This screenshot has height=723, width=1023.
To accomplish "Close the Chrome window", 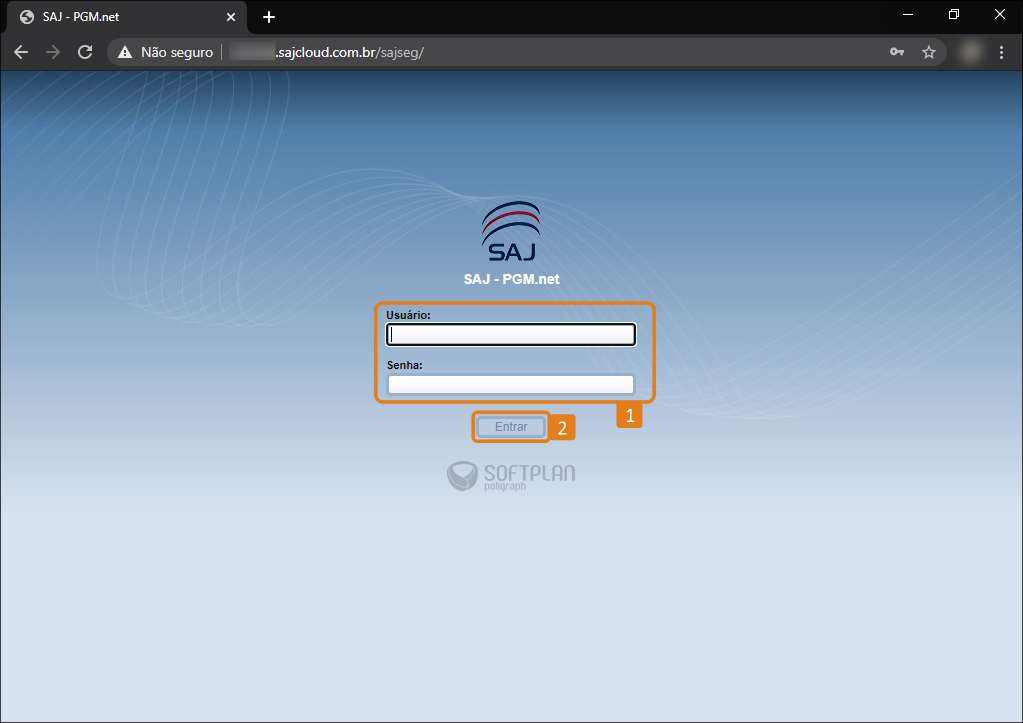I will [x=1000, y=14].
